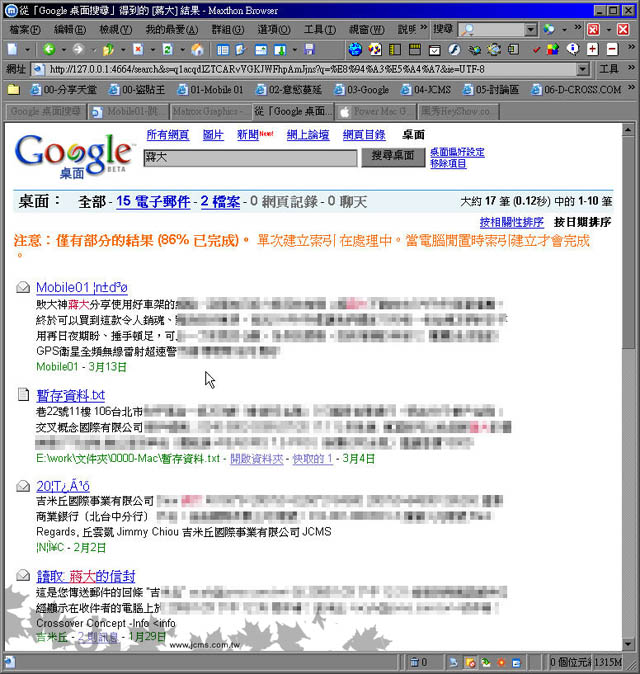The height and width of the screenshot is (674, 640).
Task: Click the plus zoom-in toolbar icon
Action: 592,50
